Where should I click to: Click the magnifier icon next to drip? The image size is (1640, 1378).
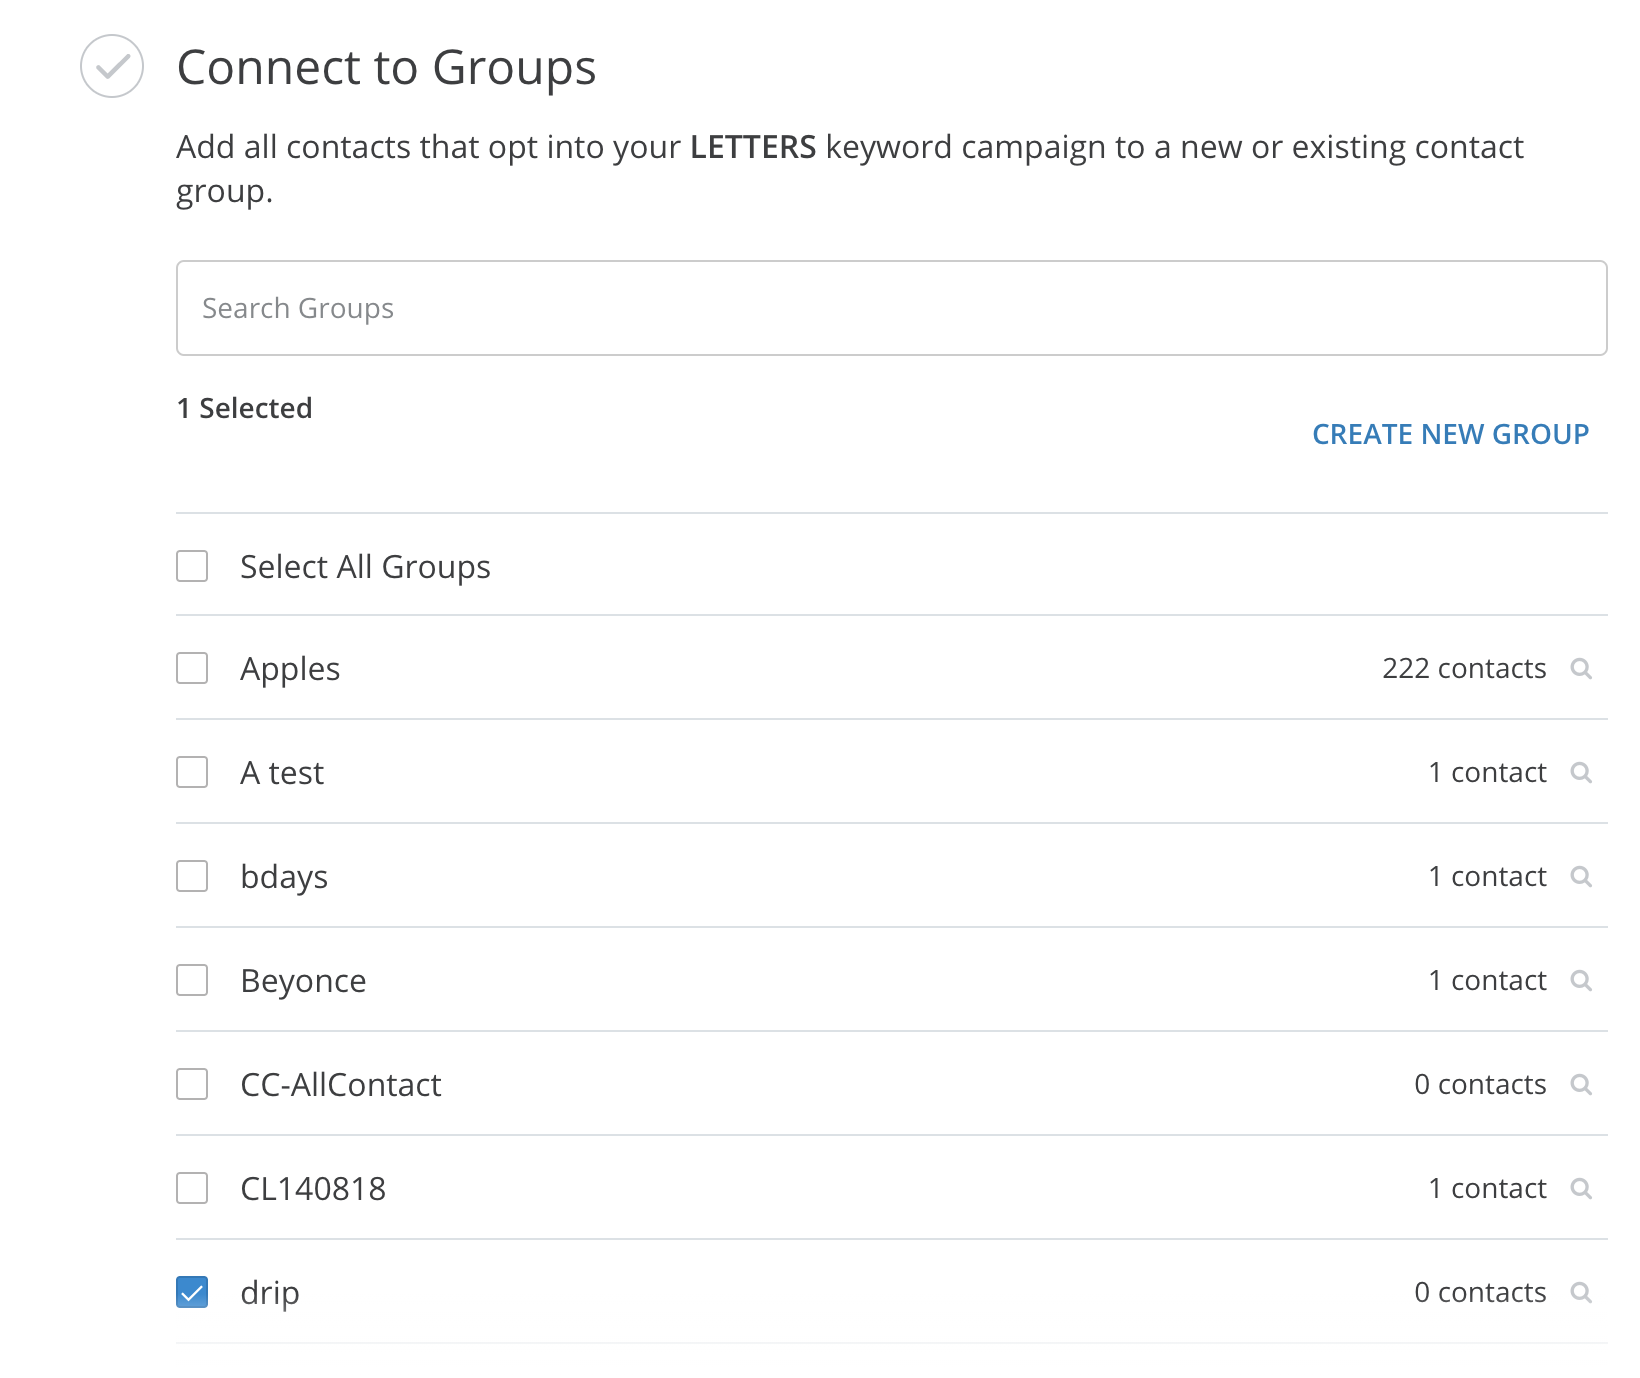point(1580,1292)
